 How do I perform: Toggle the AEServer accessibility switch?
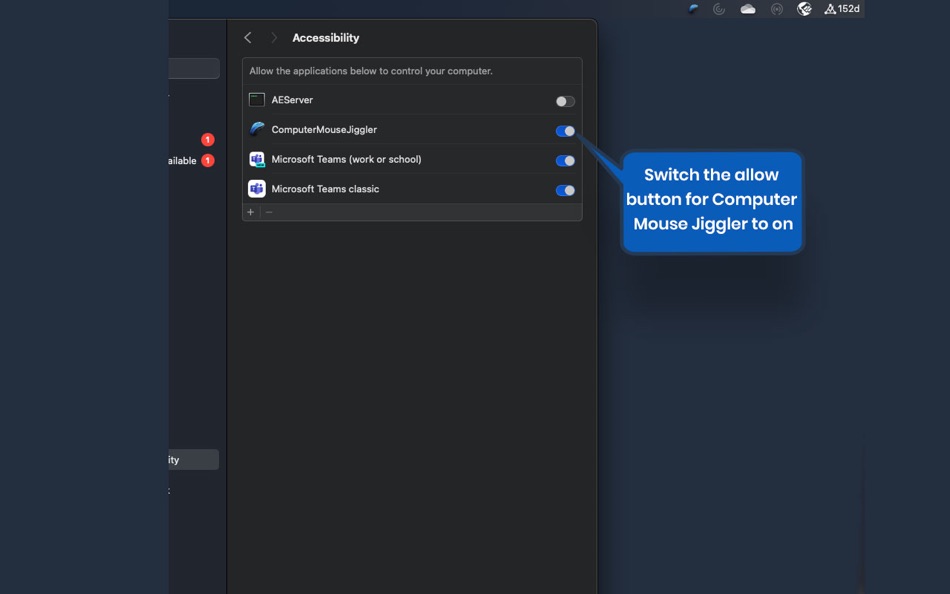tap(565, 101)
